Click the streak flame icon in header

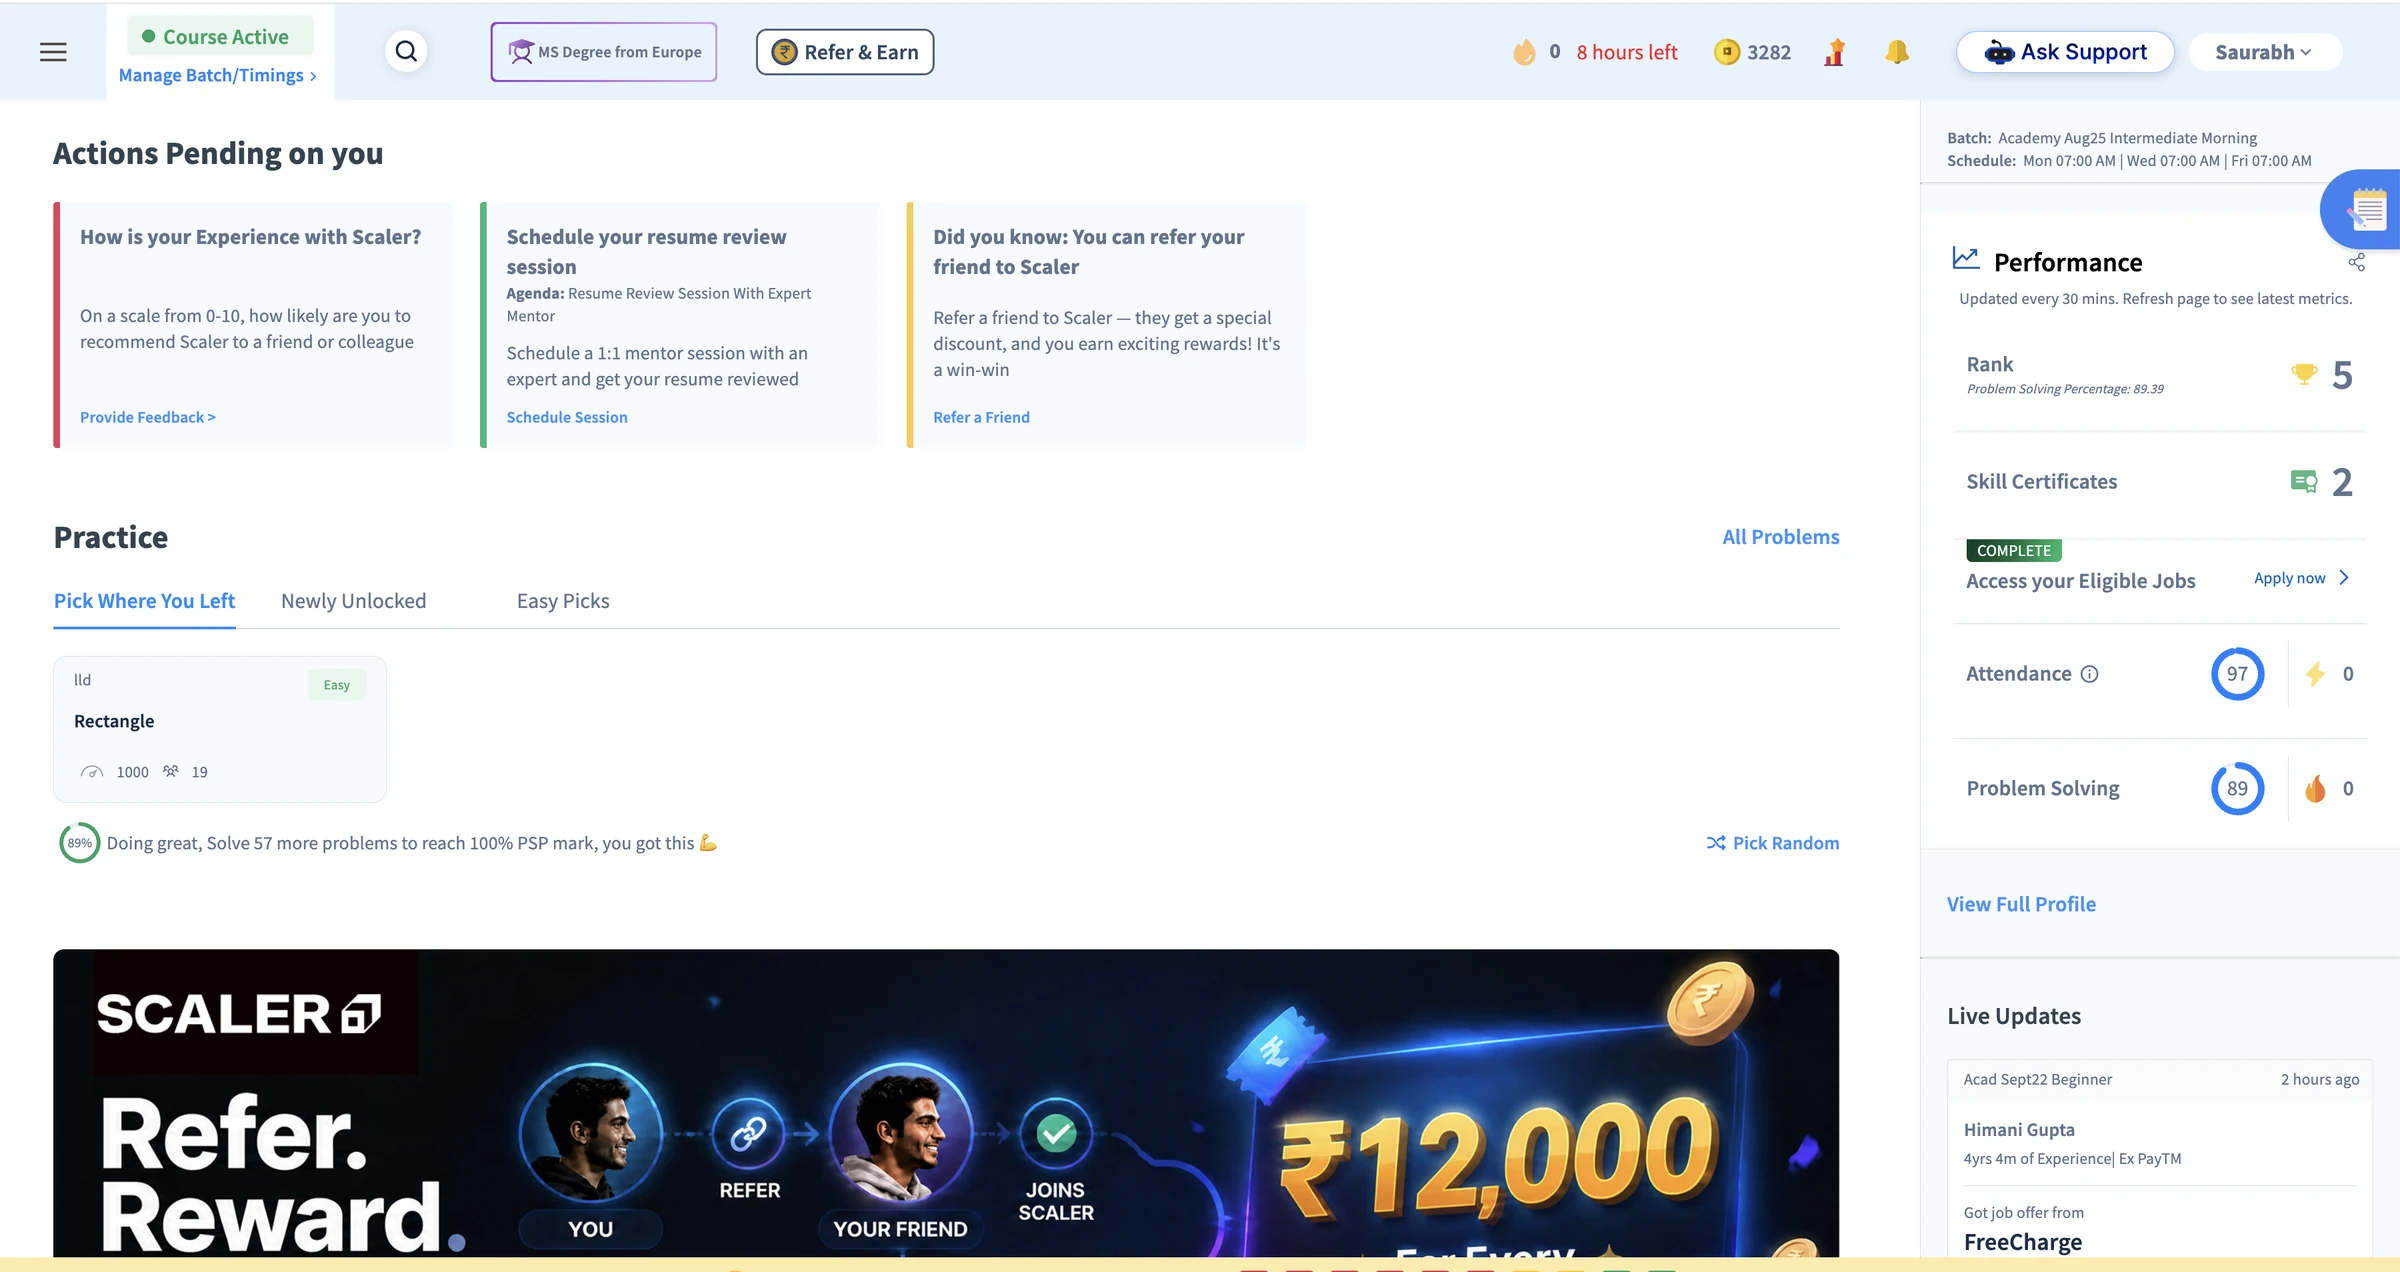(1524, 52)
